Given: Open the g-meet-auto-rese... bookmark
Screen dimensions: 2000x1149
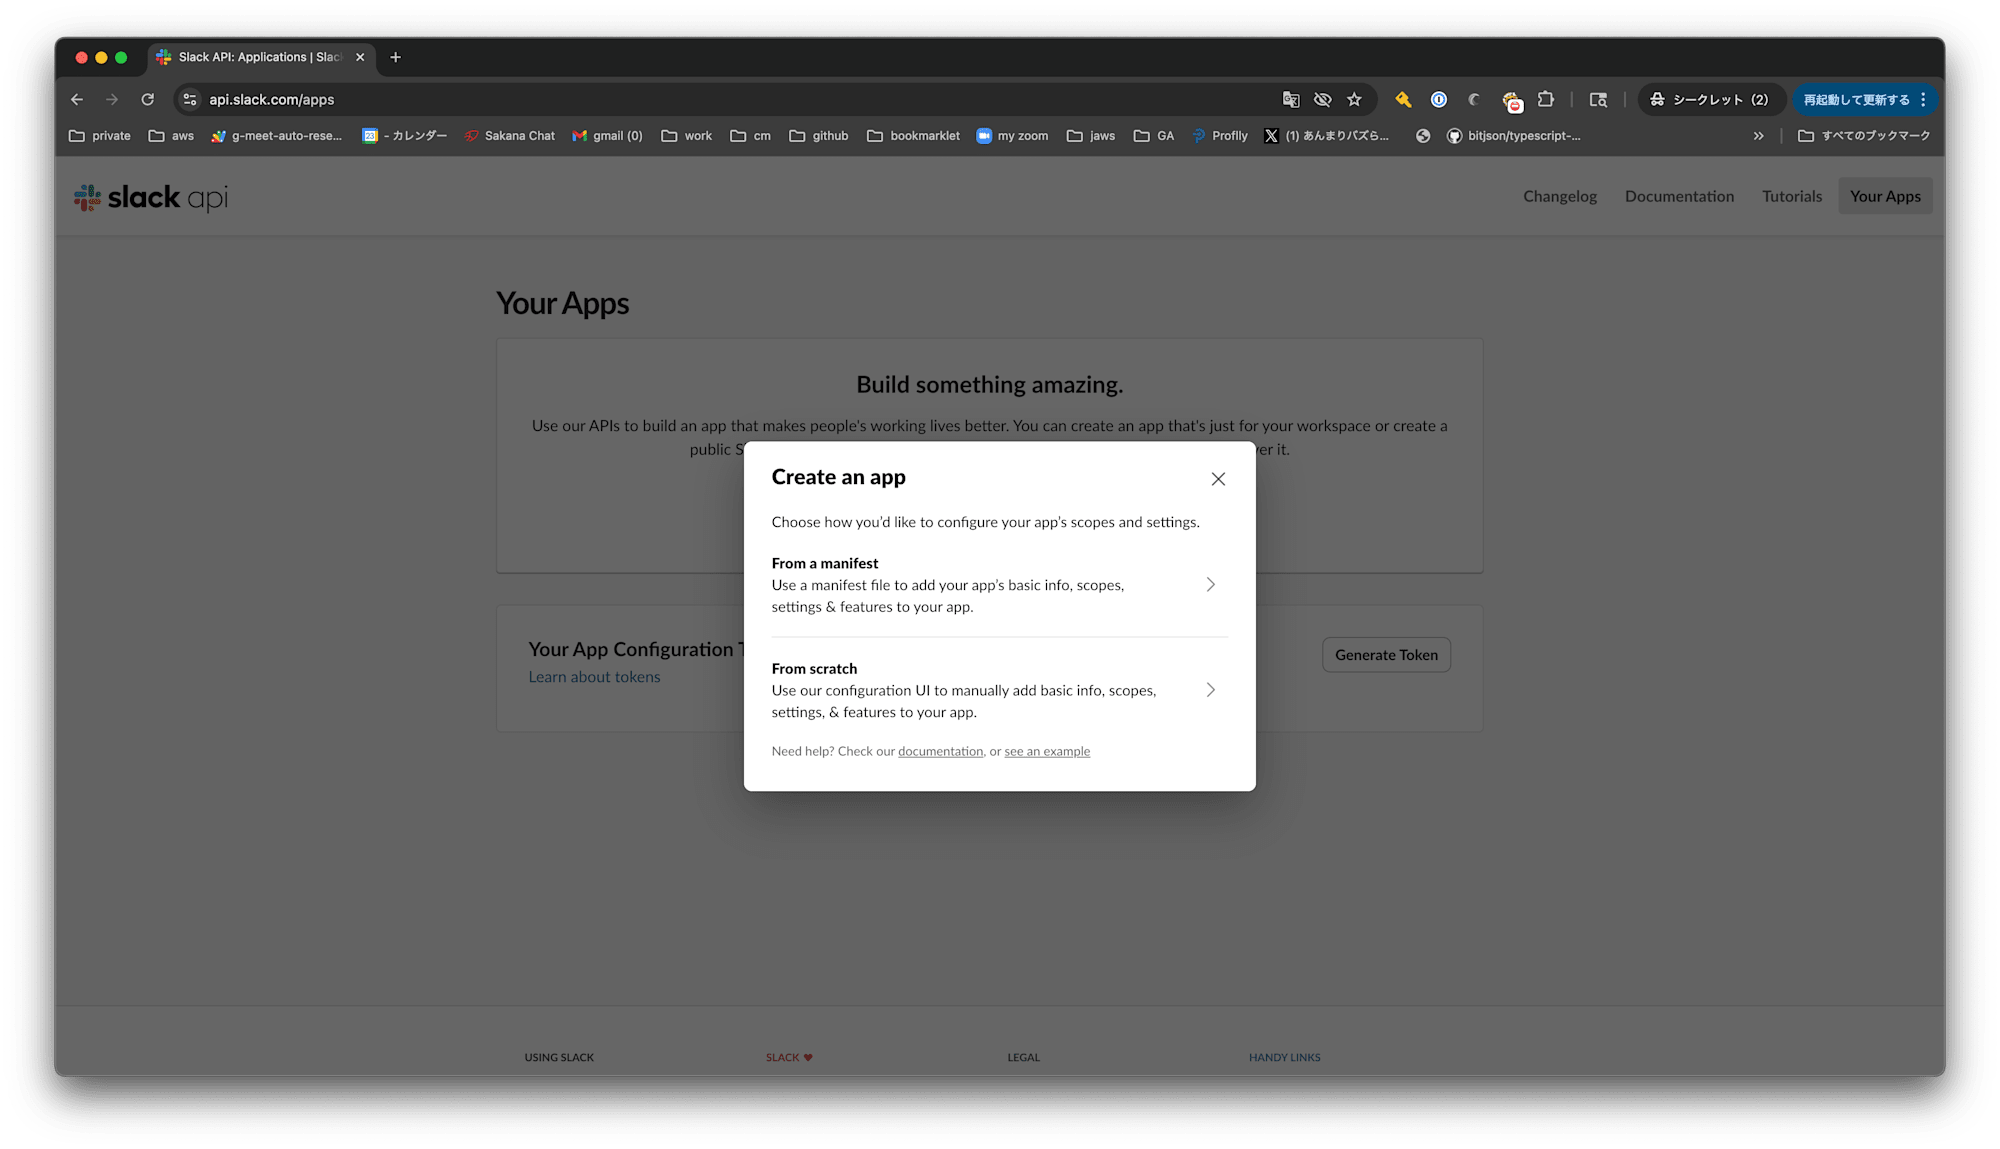Looking at the screenshot, I should pos(277,136).
